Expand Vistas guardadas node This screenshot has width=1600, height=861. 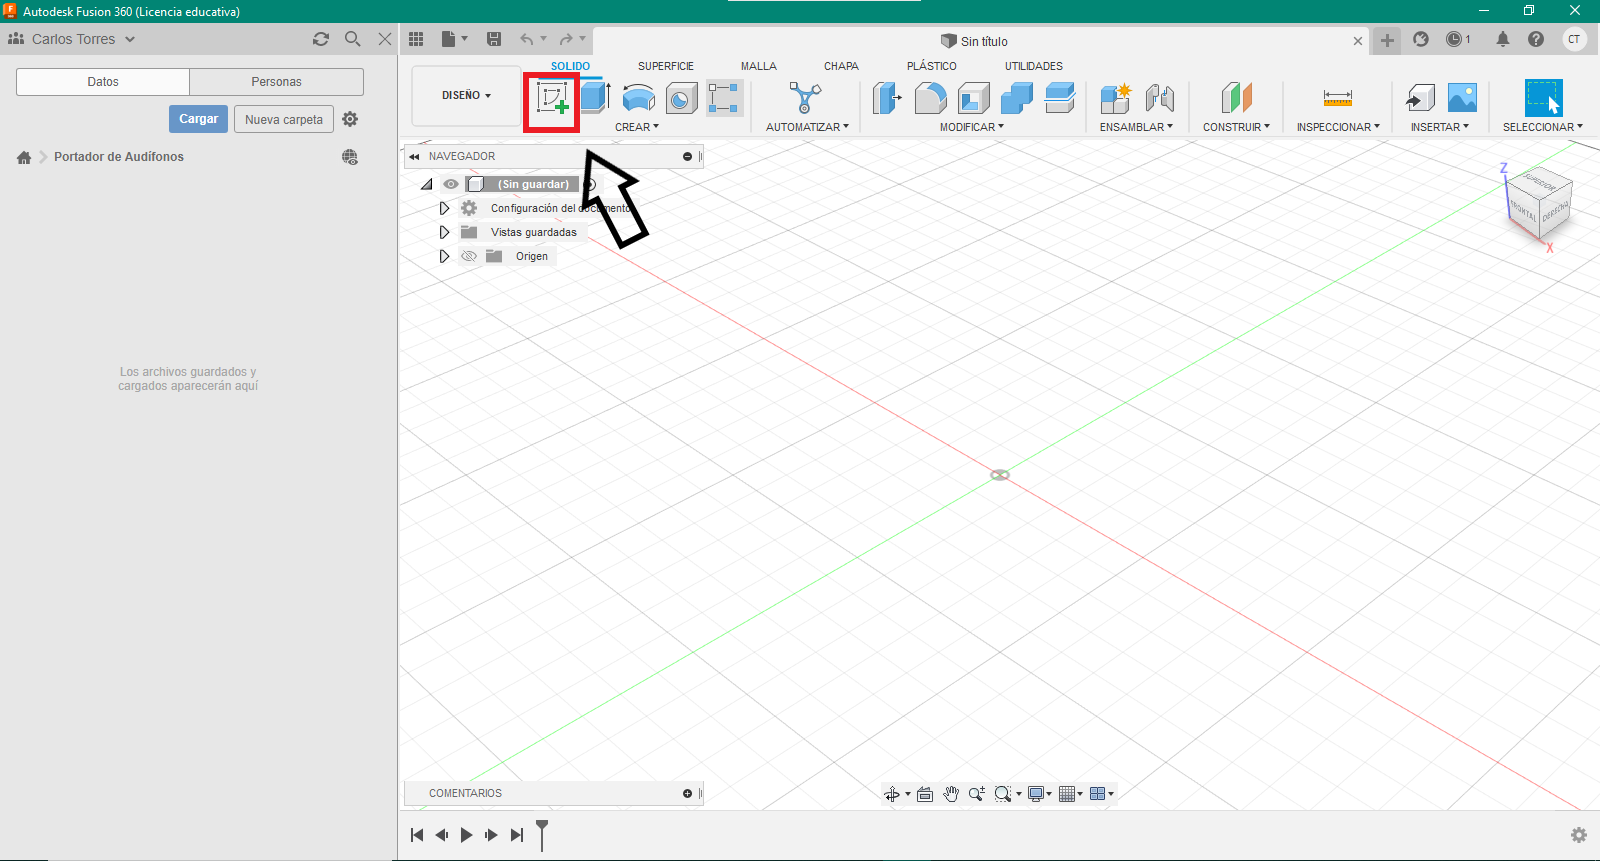coord(444,232)
